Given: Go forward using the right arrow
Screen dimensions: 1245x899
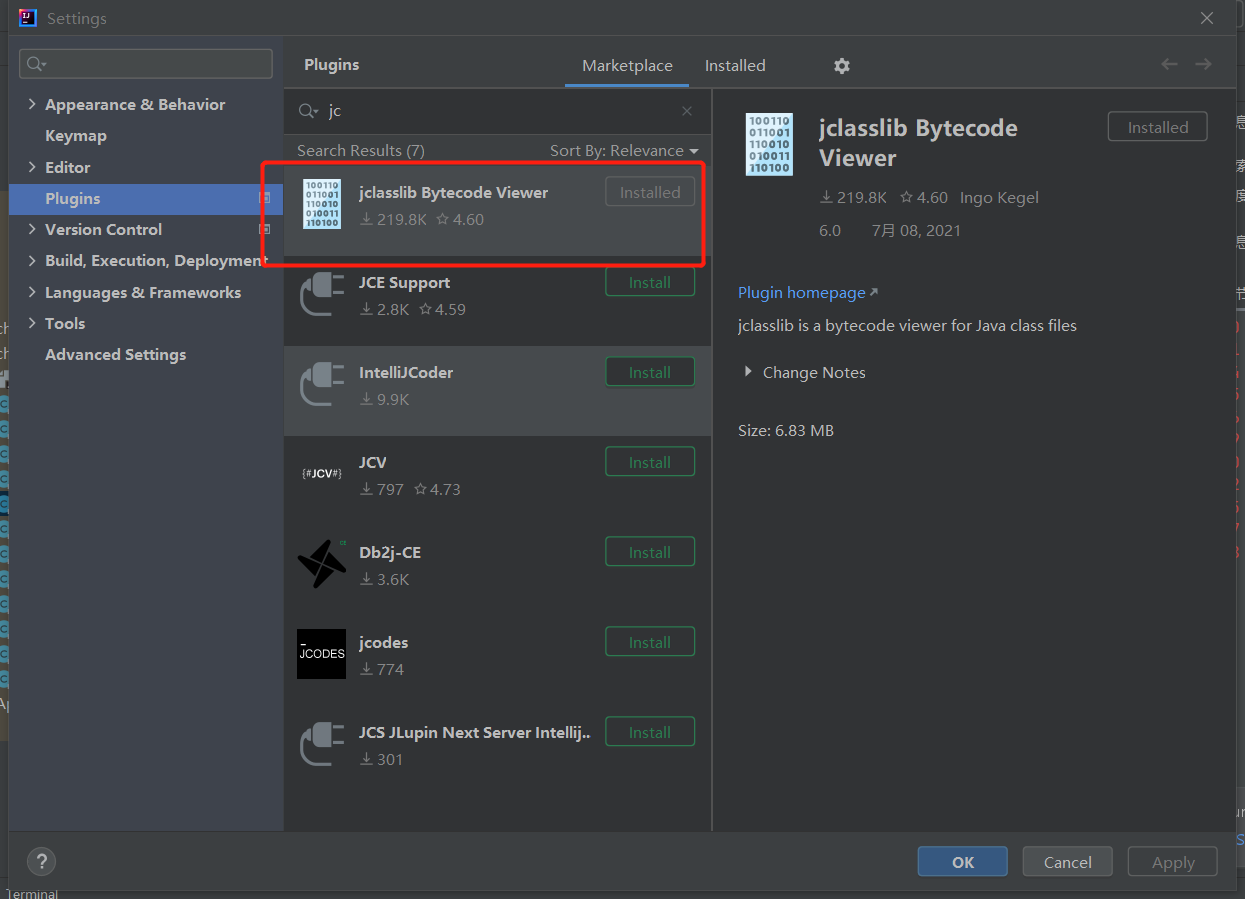Looking at the screenshot, I should [x=1203, y=65].
